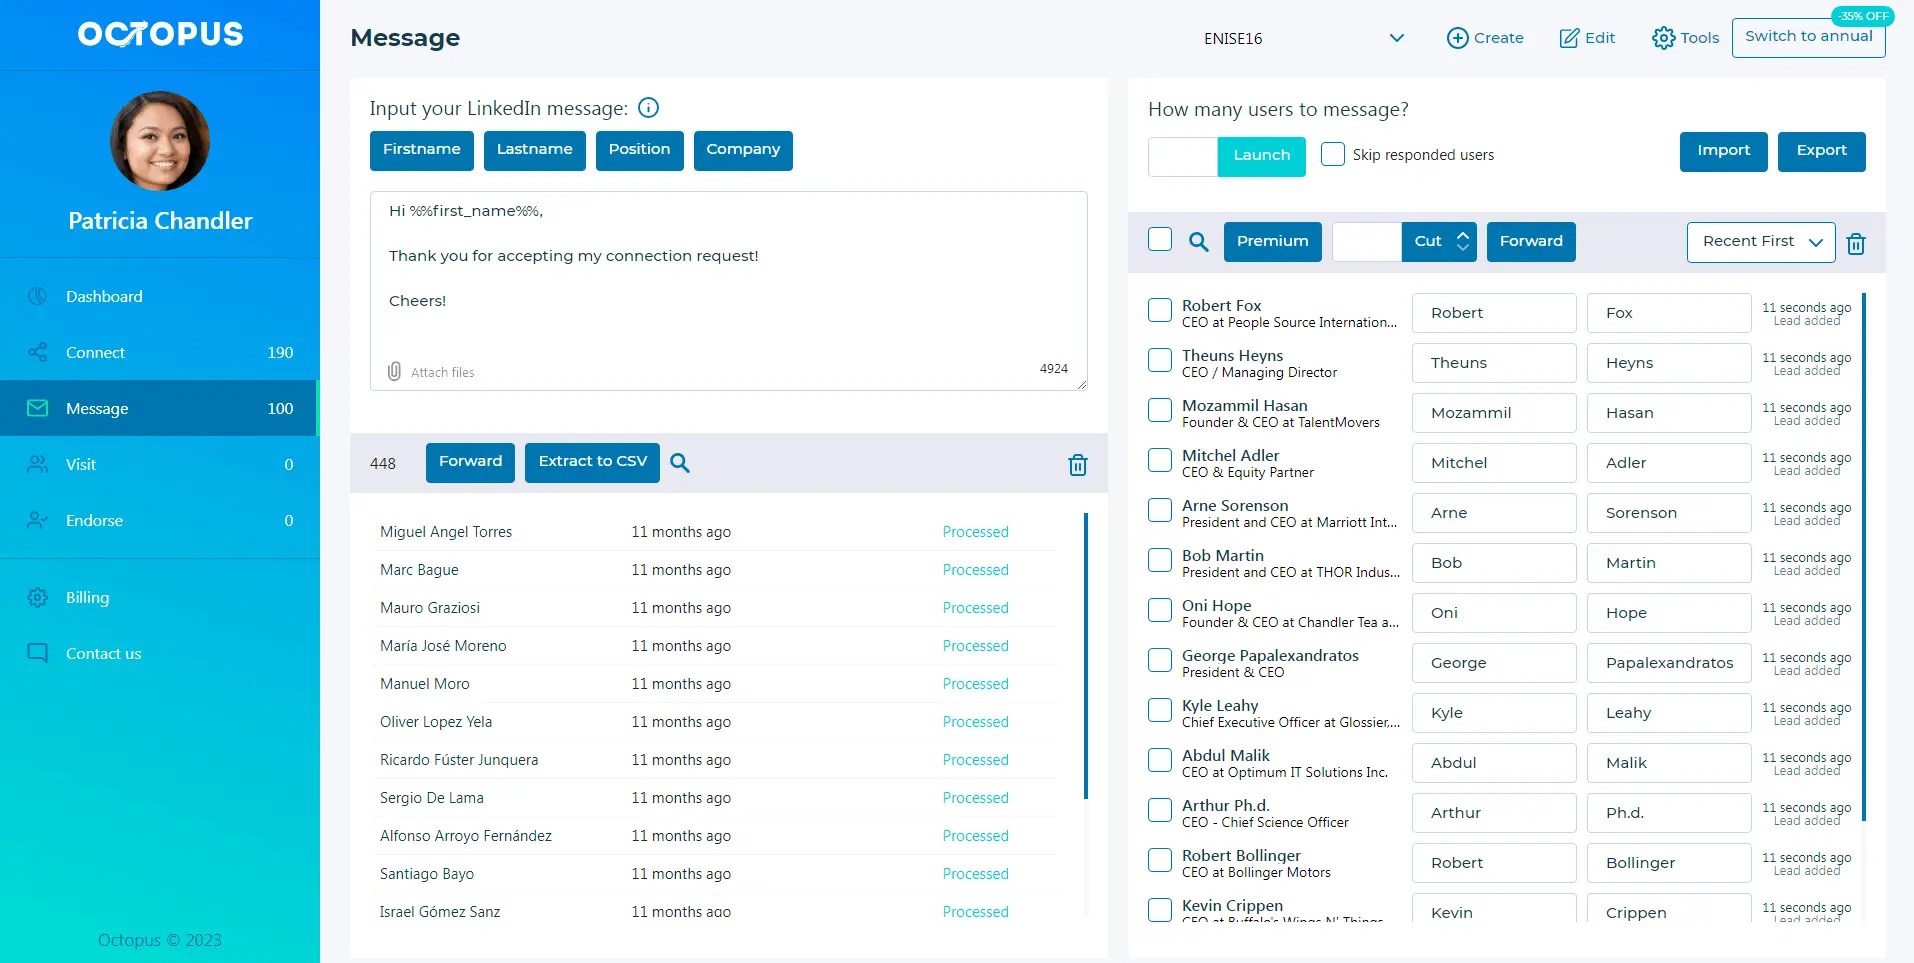This screenshot has height=963, width=1914.
Task: Open the Tools settings icon
Action: (1663, 37)
